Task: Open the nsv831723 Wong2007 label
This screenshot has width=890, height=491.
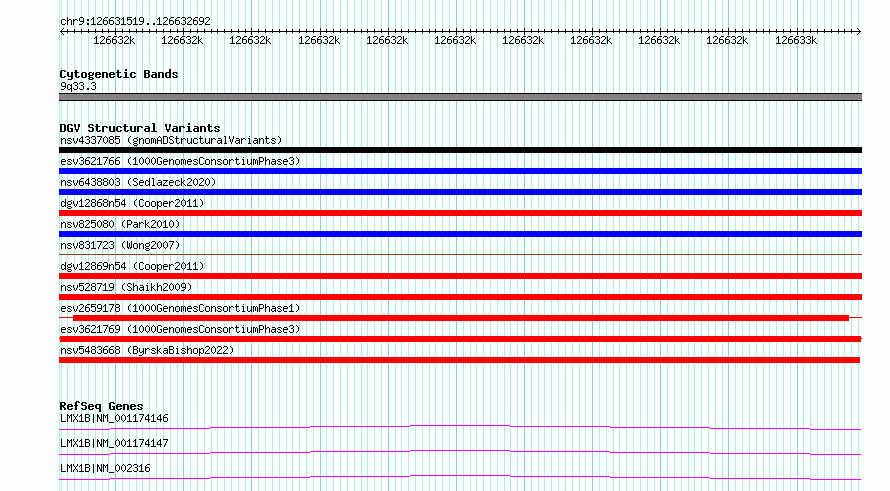Action: pyautogui.click(x=120, y=245)
